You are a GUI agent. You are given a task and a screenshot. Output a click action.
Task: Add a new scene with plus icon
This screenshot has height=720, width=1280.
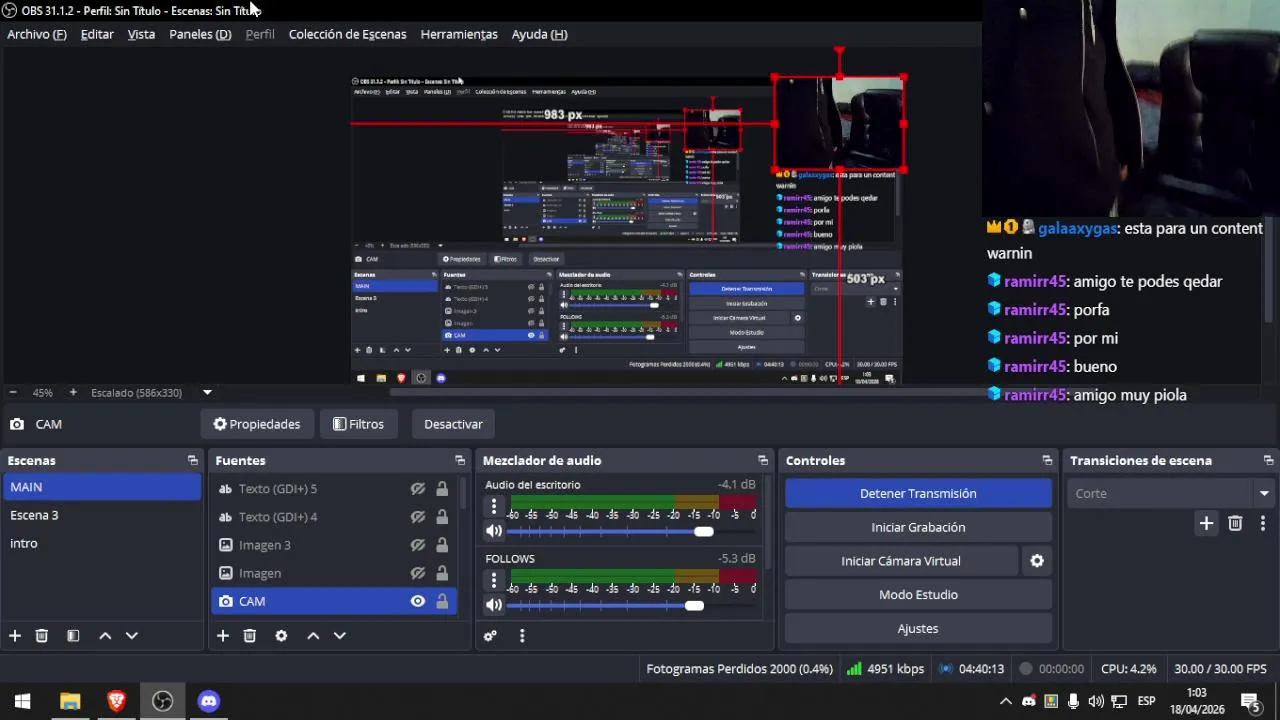click(15, 636)
